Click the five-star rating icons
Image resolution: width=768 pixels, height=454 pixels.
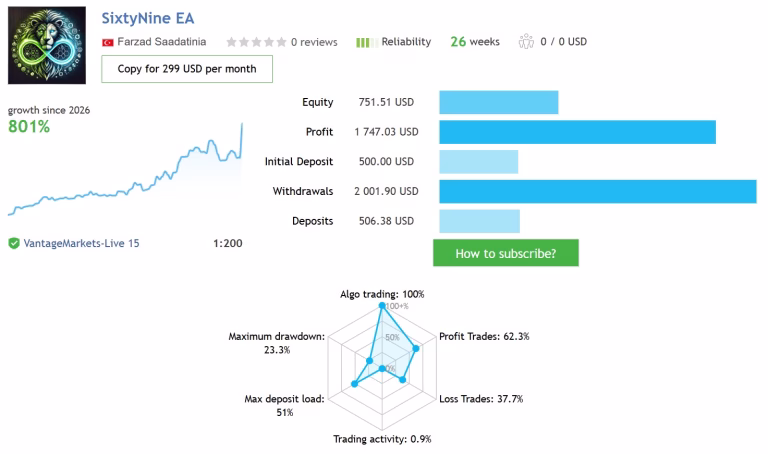coord(256,42)
